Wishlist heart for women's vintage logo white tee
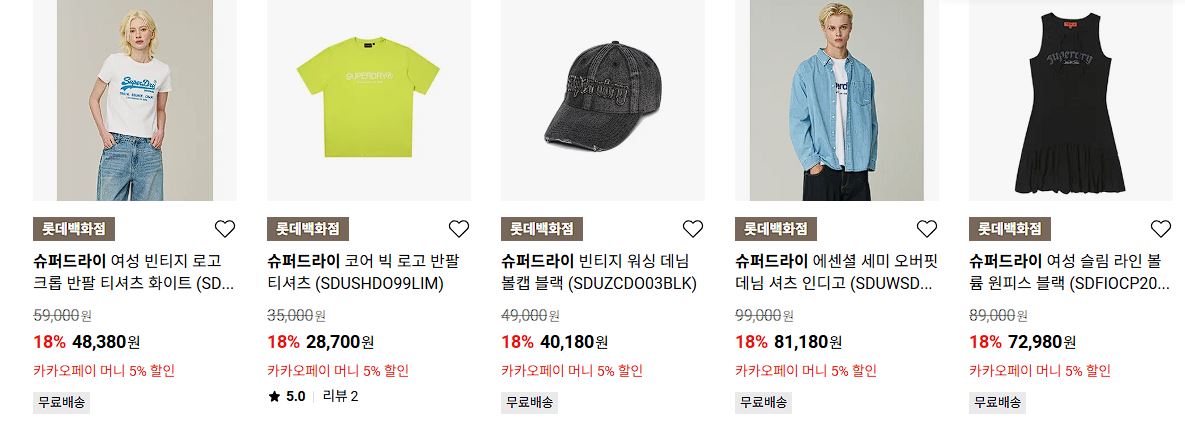 (x=224, y=228)
